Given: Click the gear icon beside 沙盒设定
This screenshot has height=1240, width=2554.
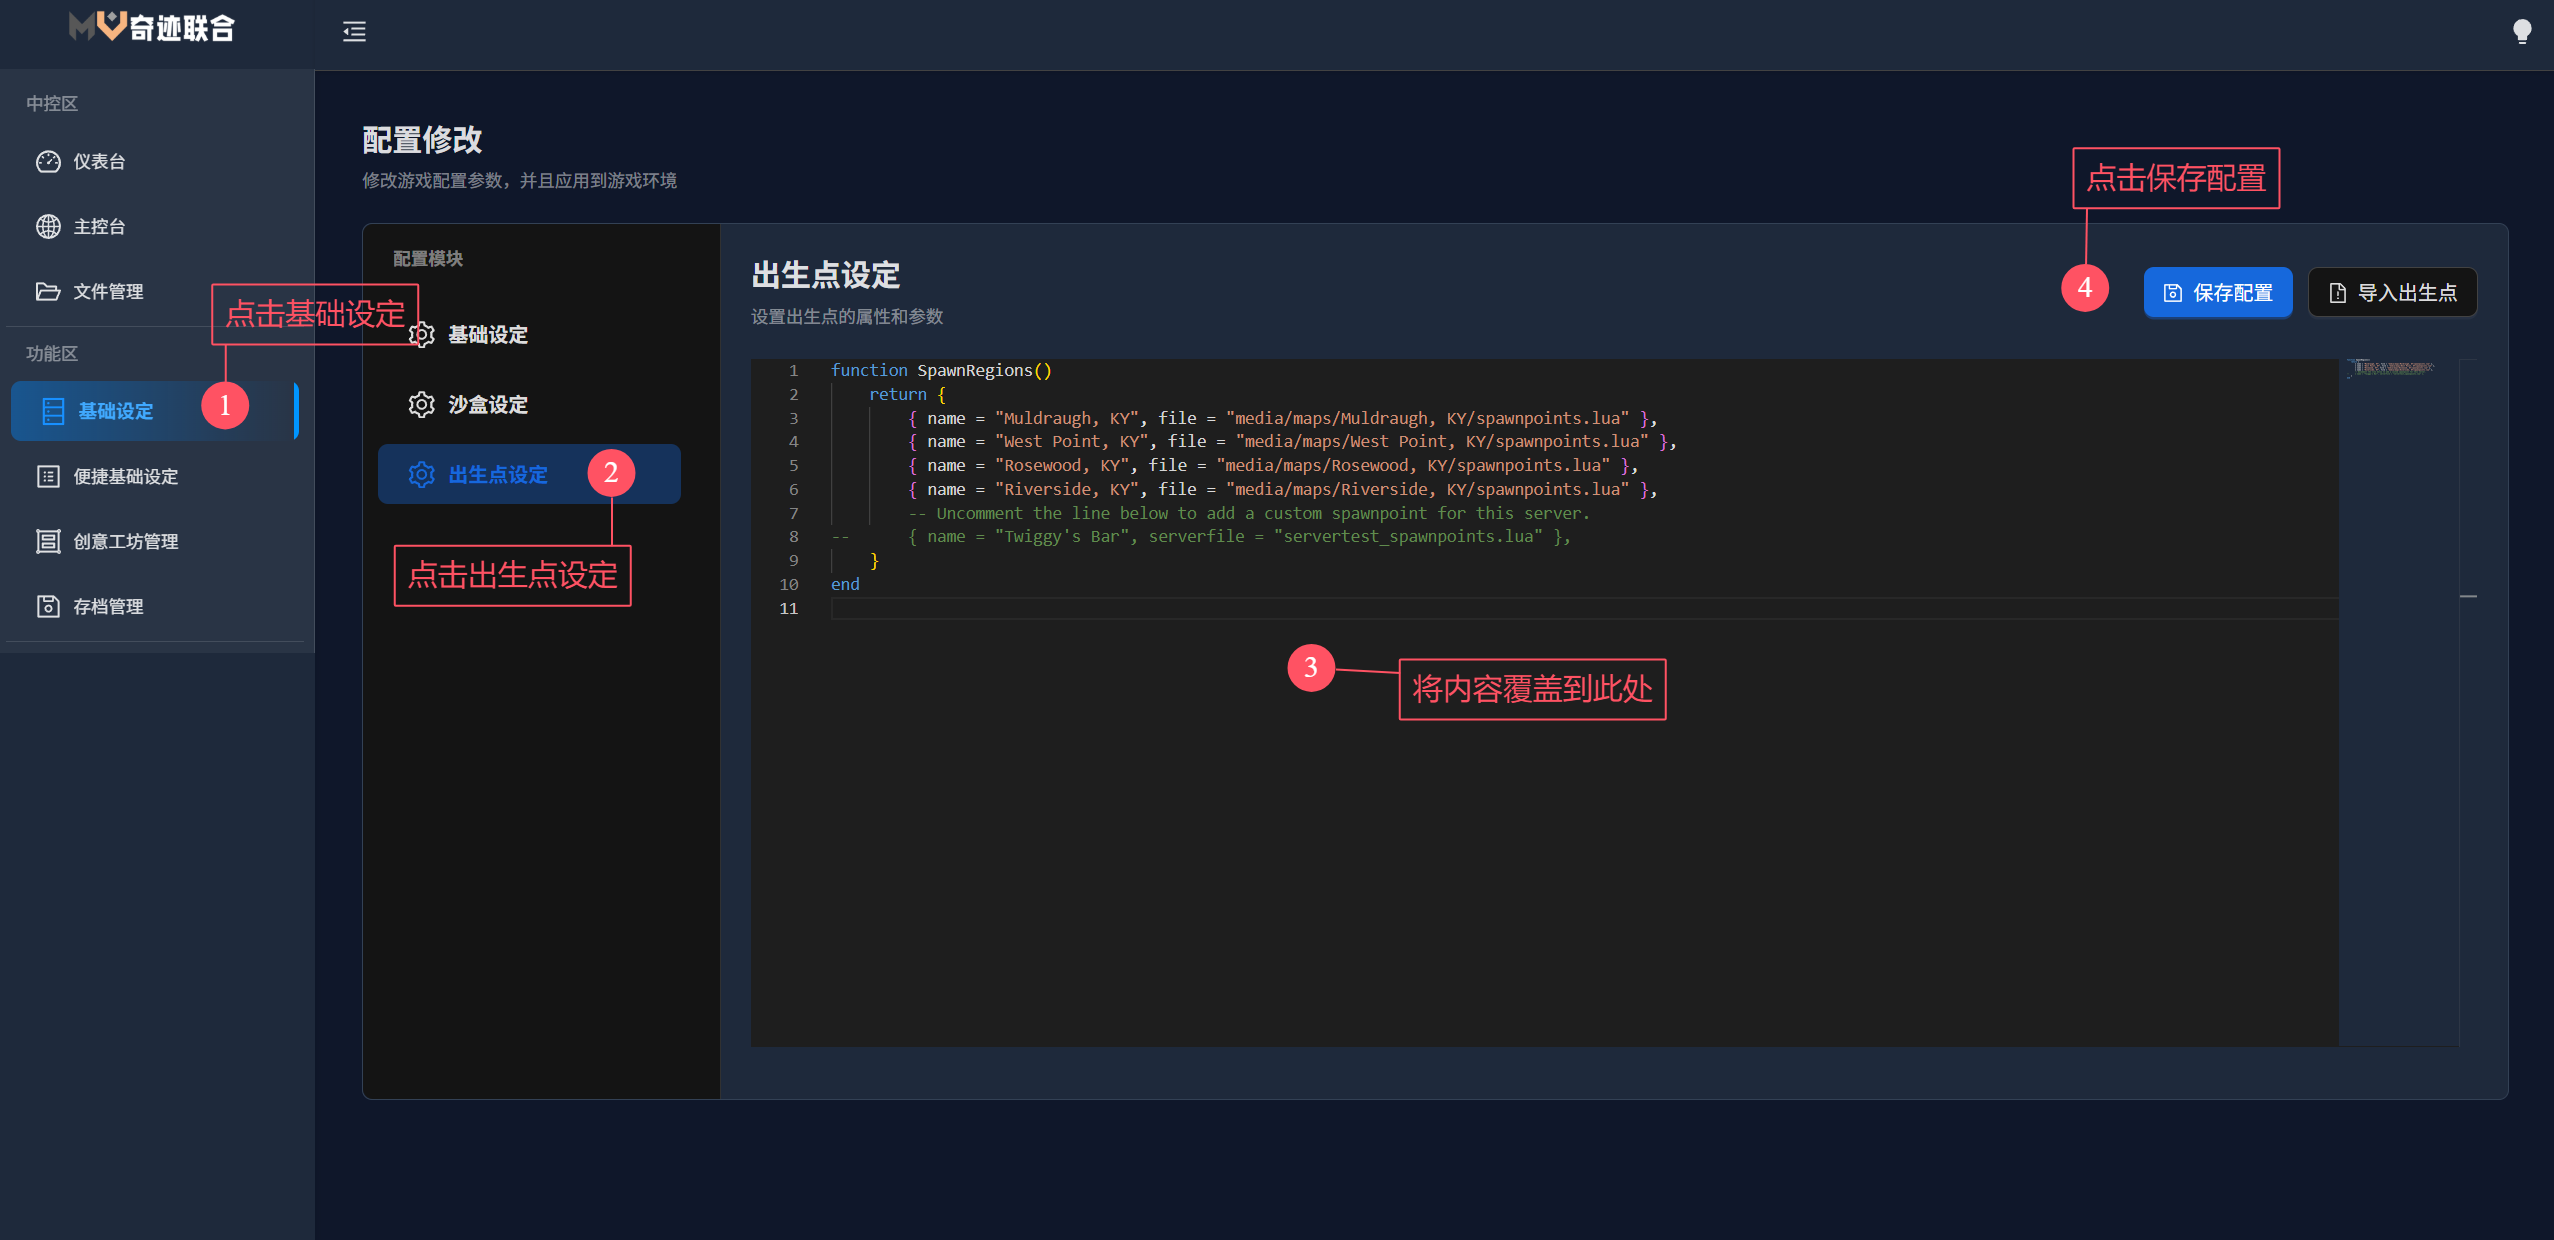Looking at the screenshot, I should coord(422,405).
